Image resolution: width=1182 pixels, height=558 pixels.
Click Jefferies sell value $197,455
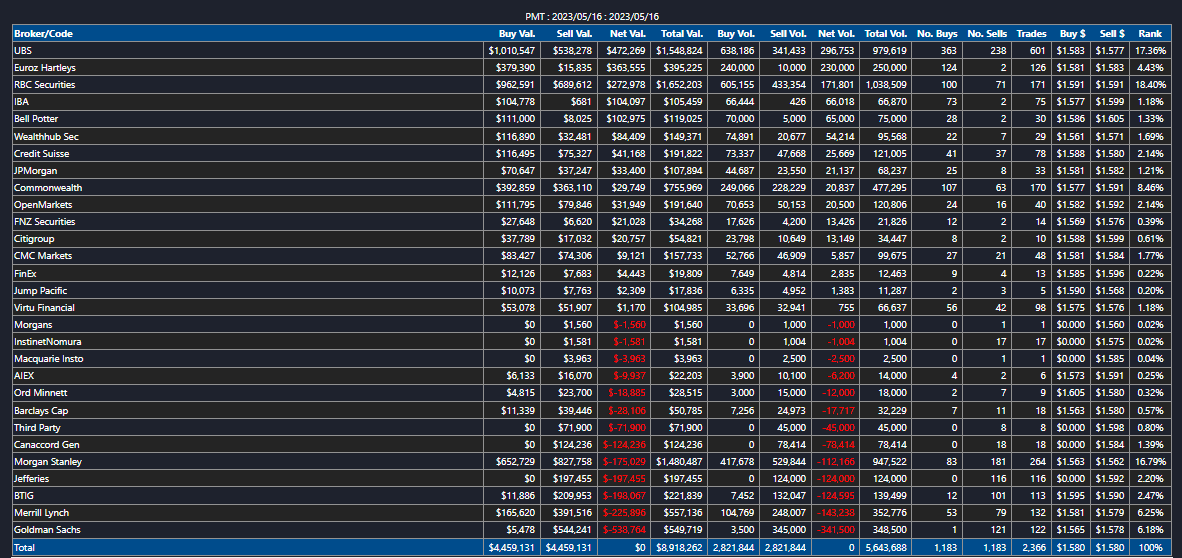click(x=573, y=480)
